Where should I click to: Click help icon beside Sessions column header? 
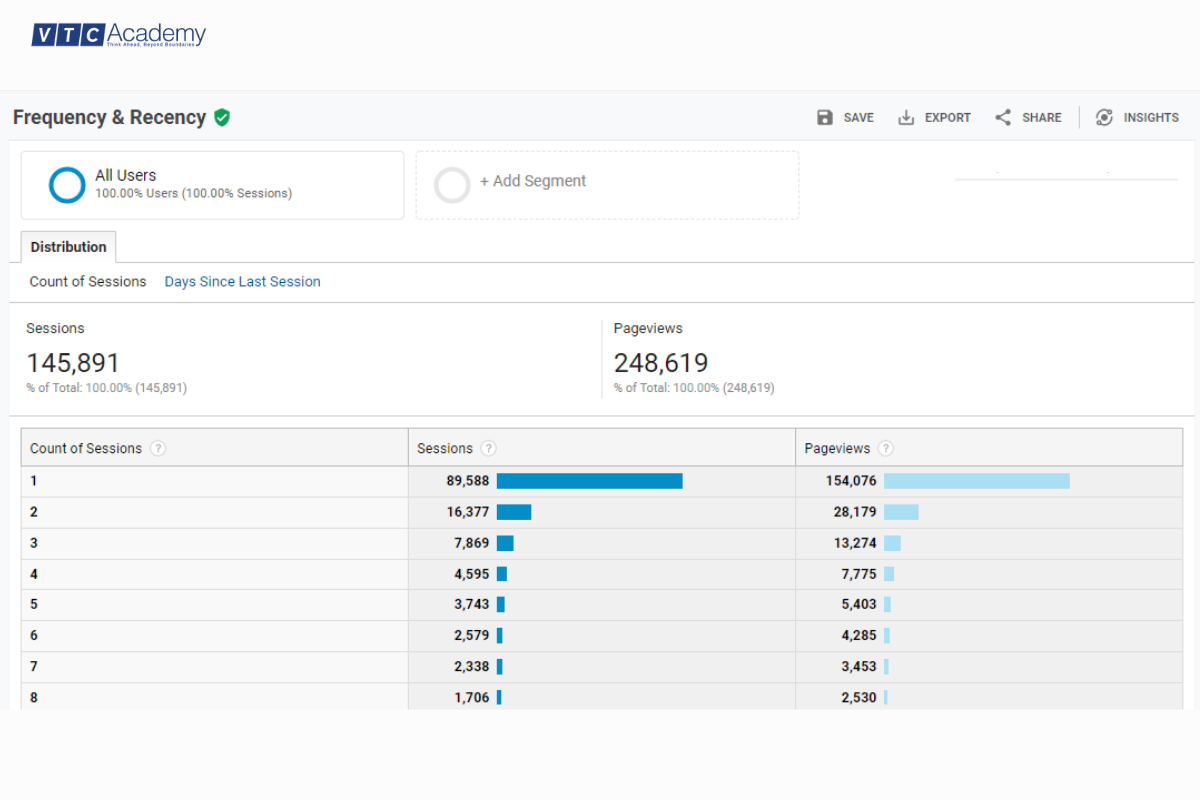488,448
